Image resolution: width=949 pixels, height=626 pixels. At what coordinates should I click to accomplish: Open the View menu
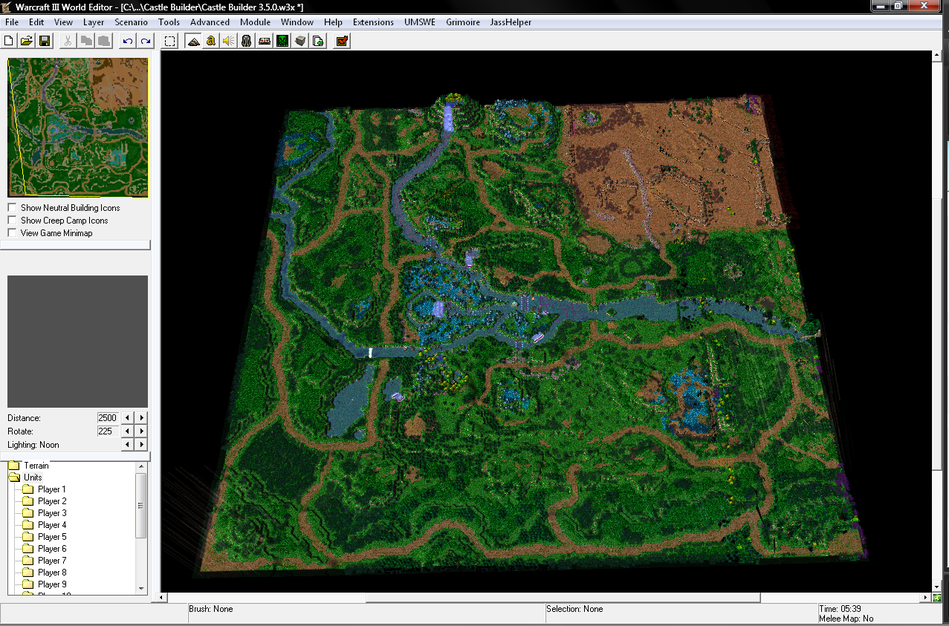pyautogui.click(x=64, y=22)
